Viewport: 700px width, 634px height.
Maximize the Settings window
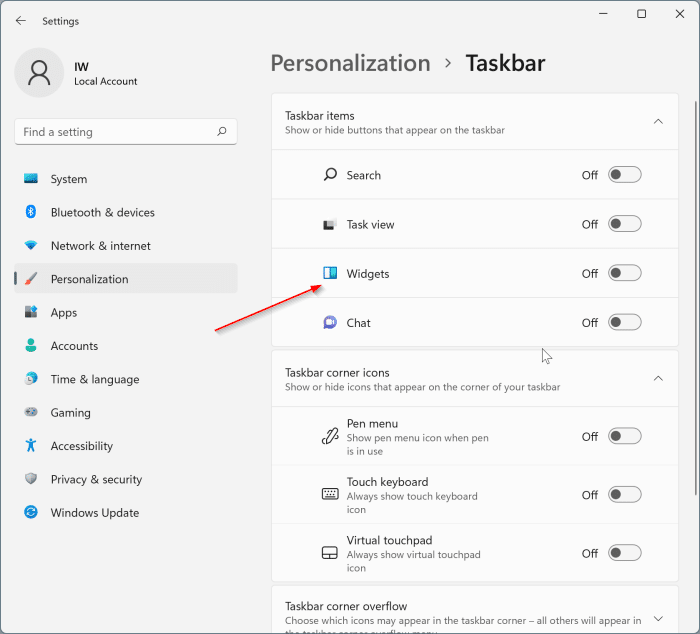pyautogui.click(x=642, y=14)
